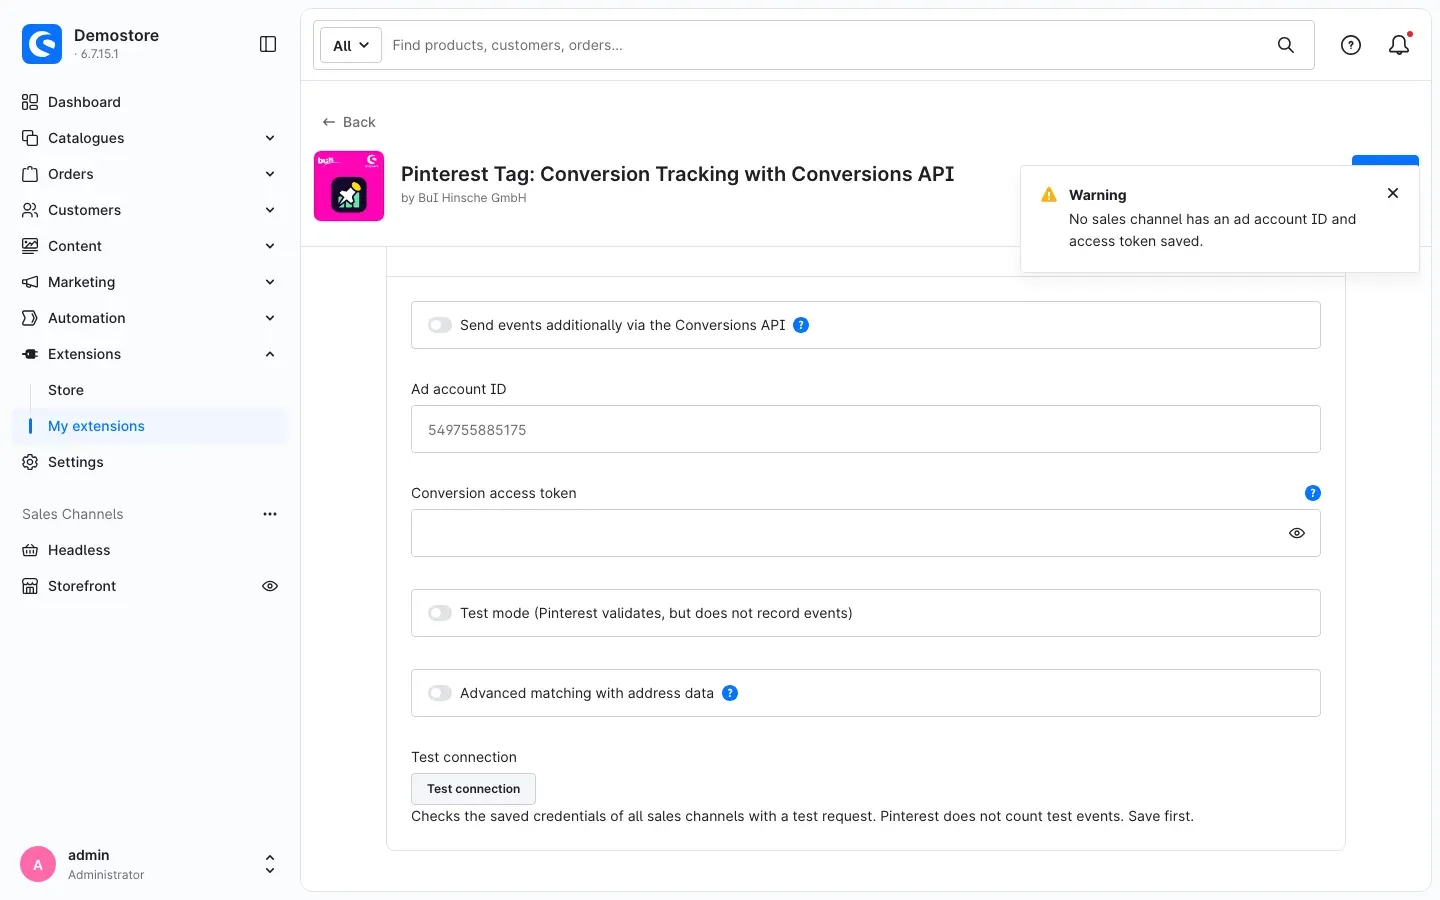This screenshot has height=900, width=1440.
Task: Expand the Customers menu chevron
Action: [x=270, y=210]
